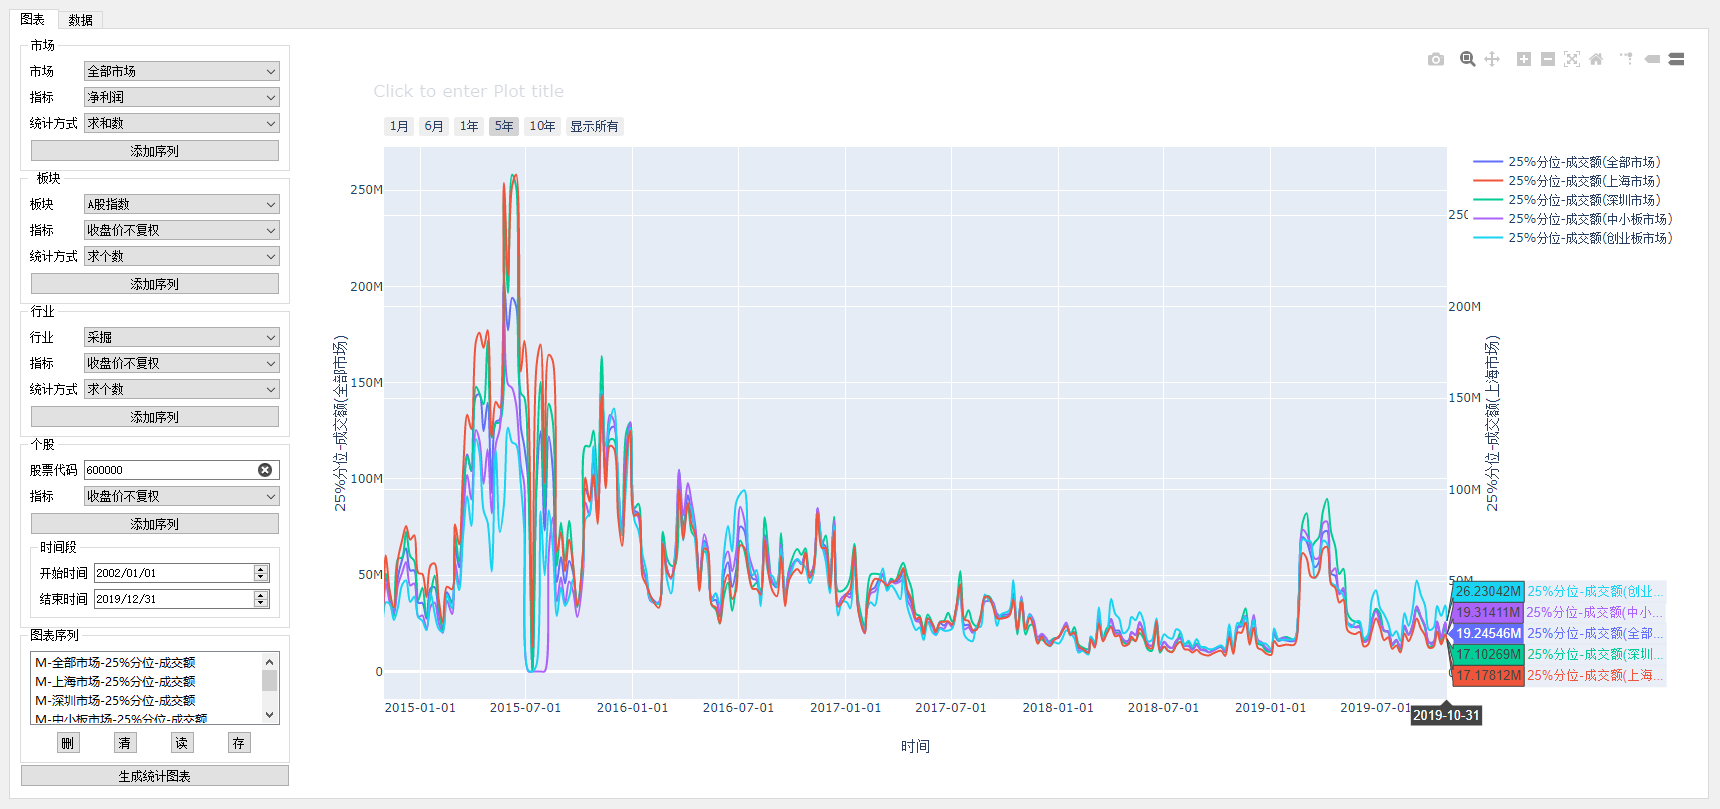The width and height of the screenshot is (1720, 809).
Task: Open the 市场 dropdown showing 全部市场
Action: coord(181,71)
